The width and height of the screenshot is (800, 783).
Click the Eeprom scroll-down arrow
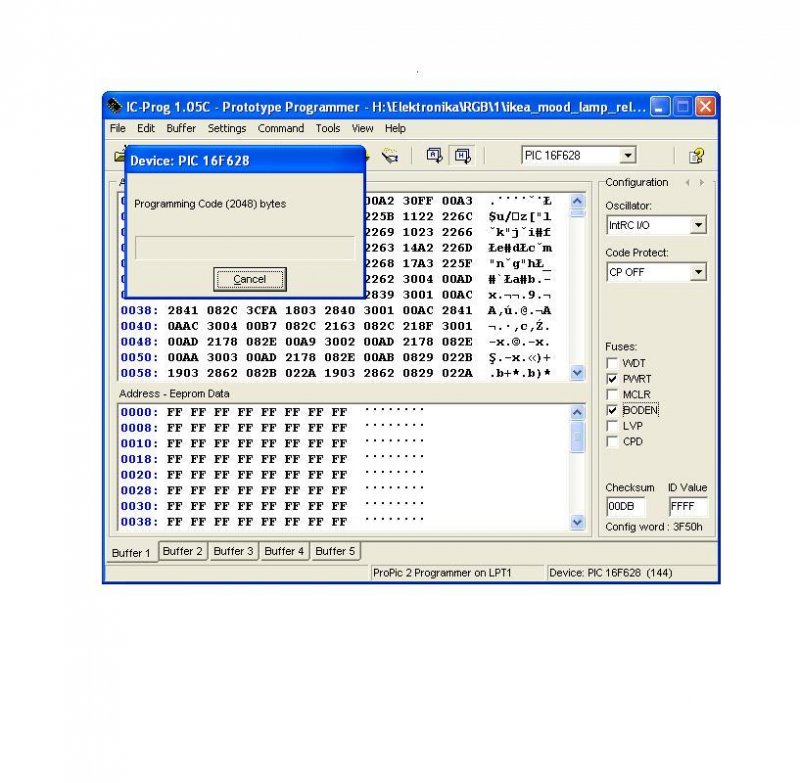(x=577, y=522)
